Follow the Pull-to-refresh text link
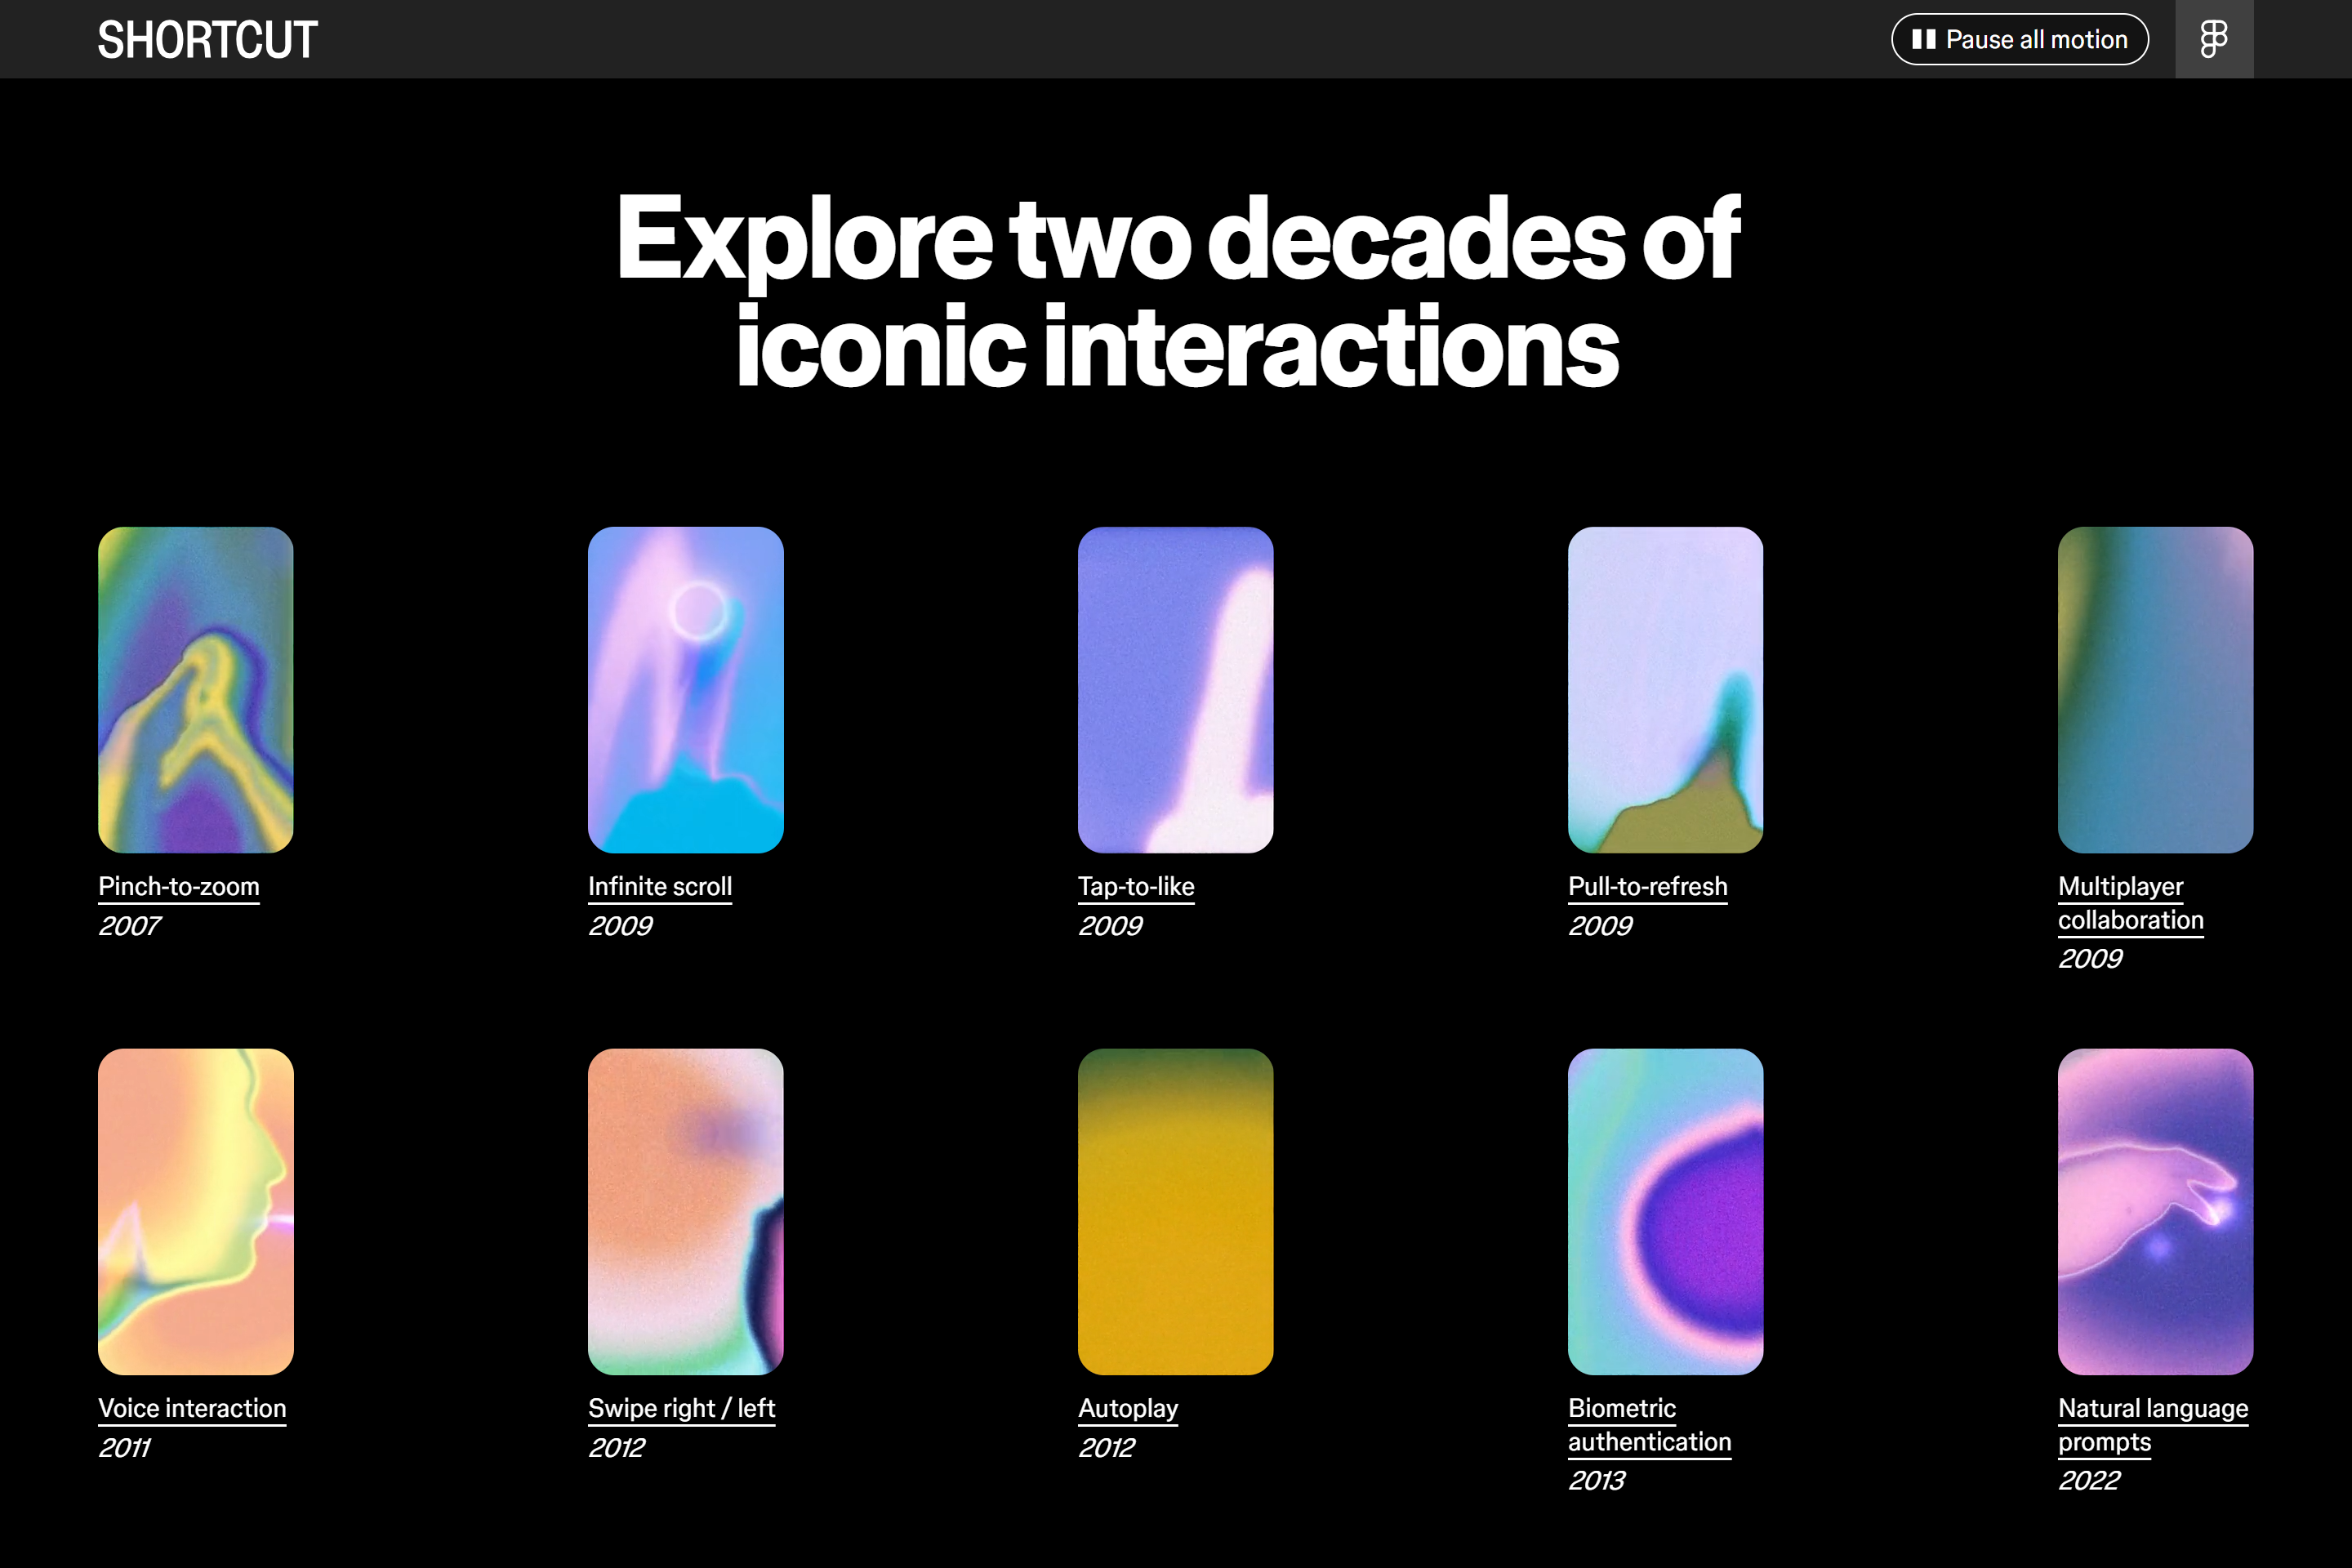Screen dimensions: 2352x1568 tap(1647, 886)
